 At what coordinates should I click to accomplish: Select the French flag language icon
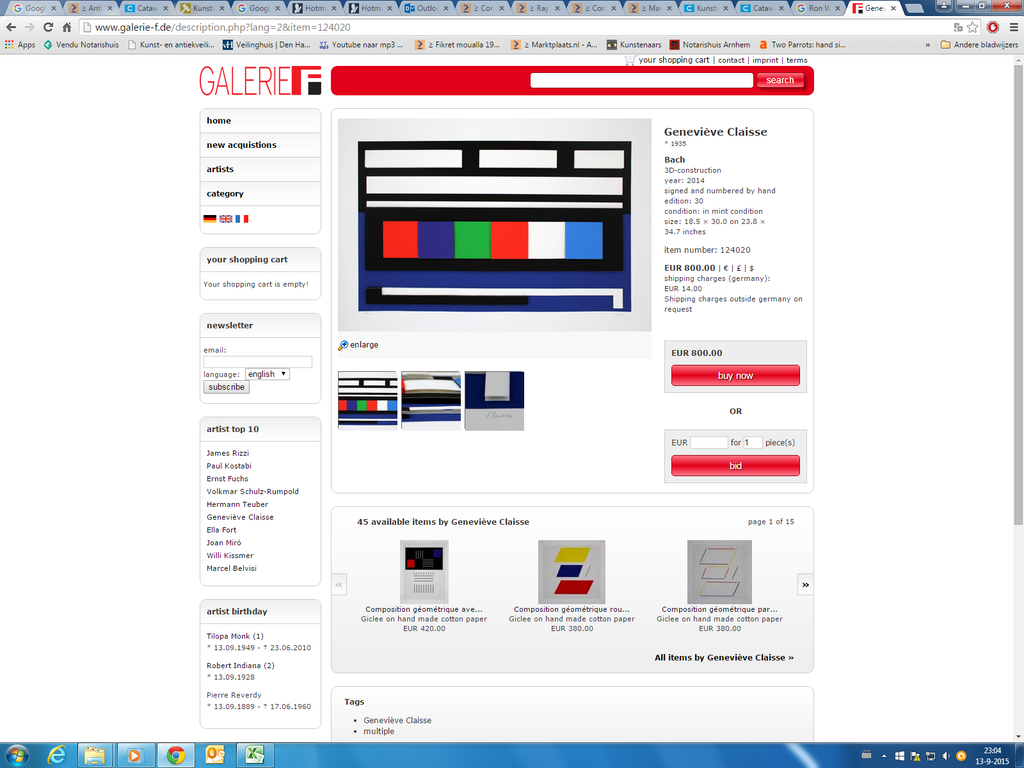[242, 218]
